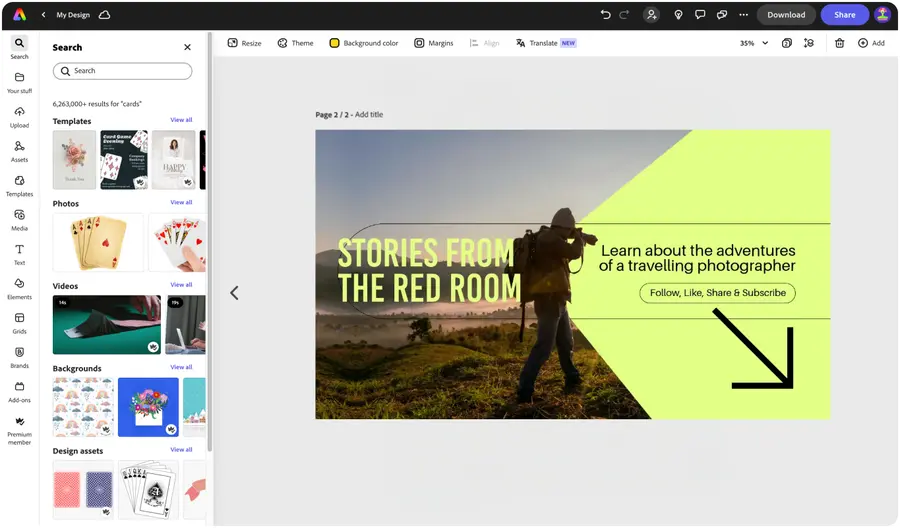Click the Download button
The image size is (900, 528).
786,15
